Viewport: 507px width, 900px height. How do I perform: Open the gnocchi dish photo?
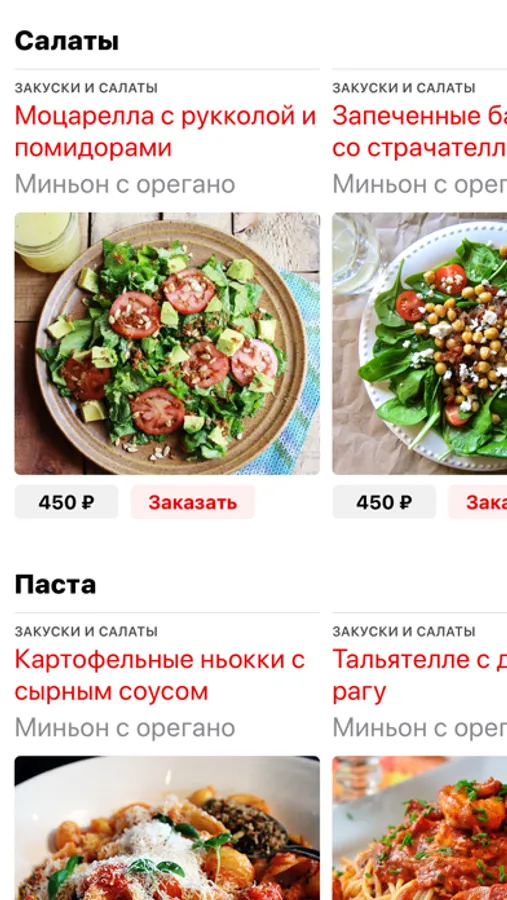(167, 828)
